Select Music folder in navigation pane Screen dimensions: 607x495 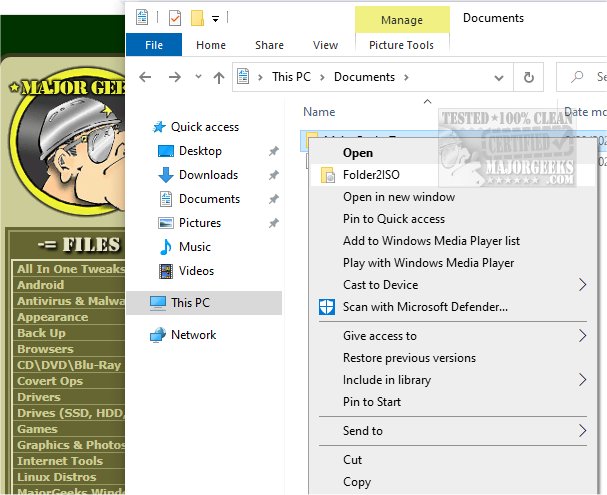point(195,247)
